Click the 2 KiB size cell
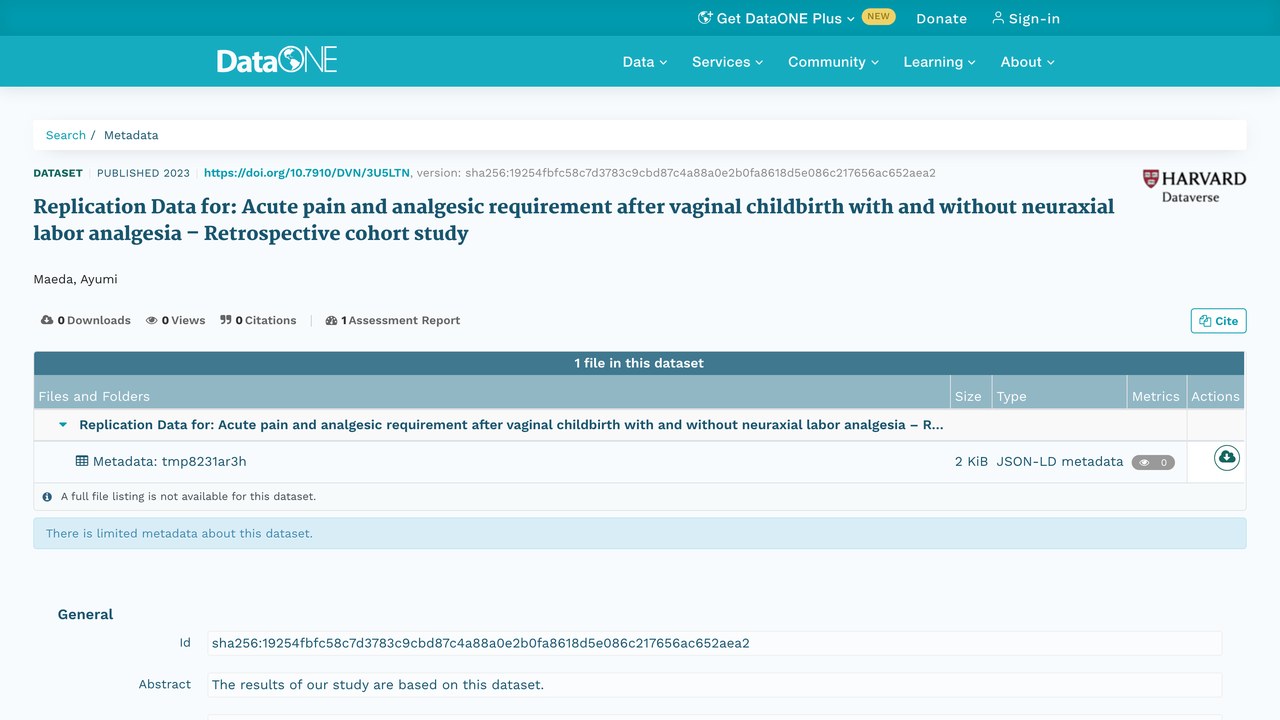This screenshot has width=1280, height=720. (971, 461)
